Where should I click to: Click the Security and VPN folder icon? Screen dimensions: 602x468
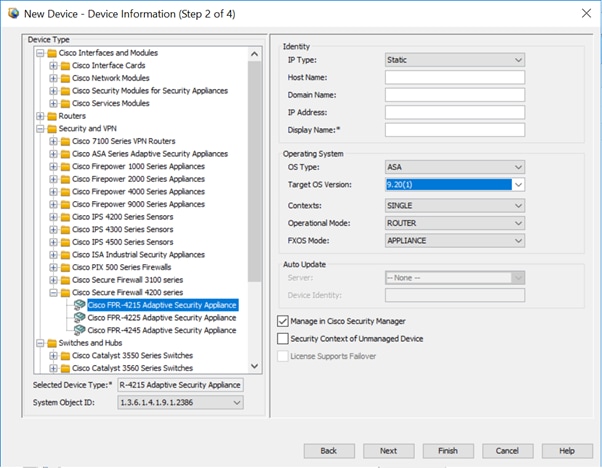point(52,129)
